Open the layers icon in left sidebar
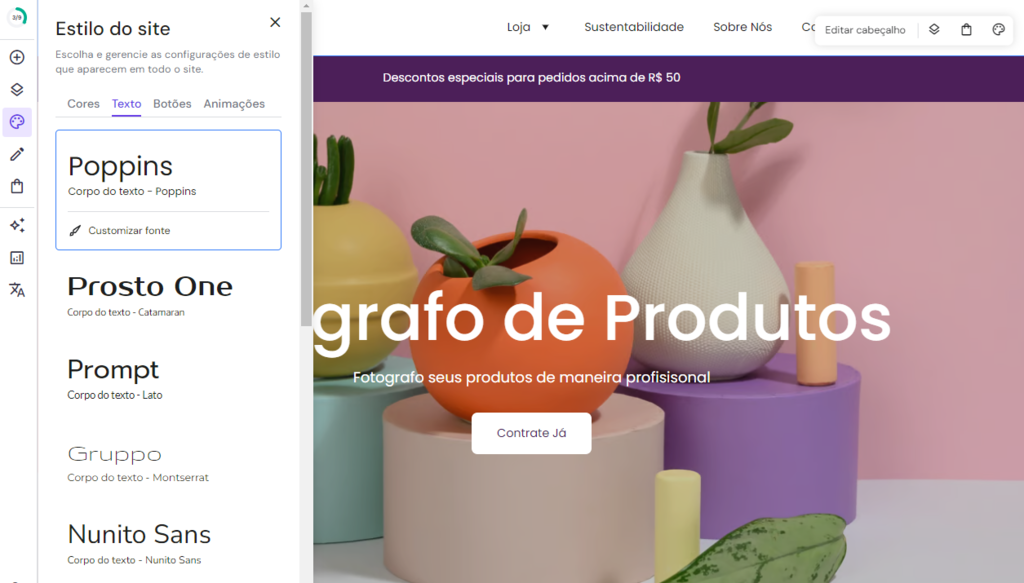The image size is (1024, 583). (x=17, y=89)
